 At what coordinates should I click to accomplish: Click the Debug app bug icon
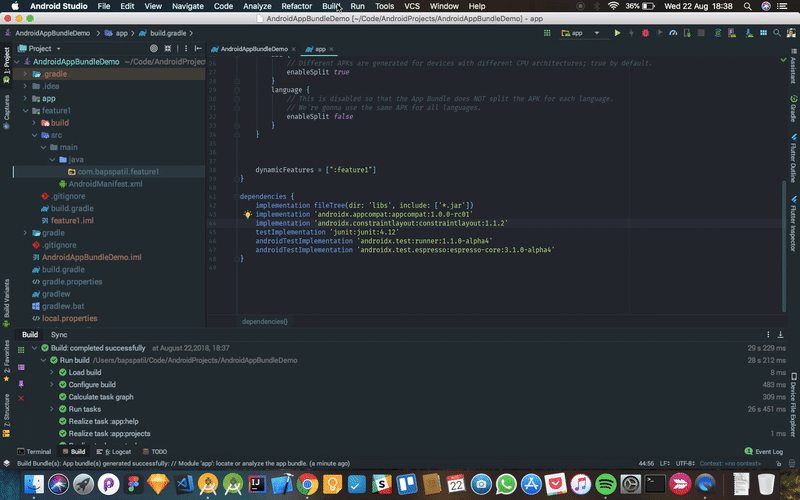(645, 33)
